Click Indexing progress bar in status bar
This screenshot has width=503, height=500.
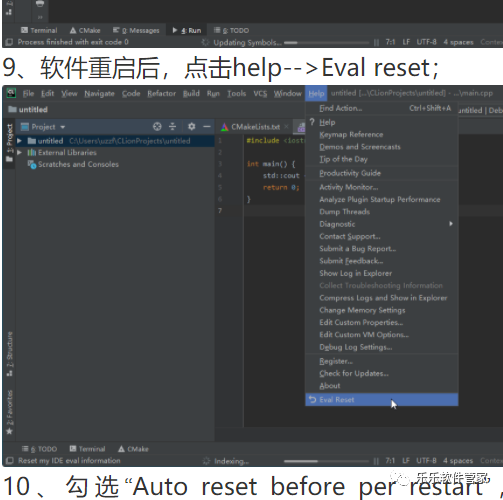(327, 461)
